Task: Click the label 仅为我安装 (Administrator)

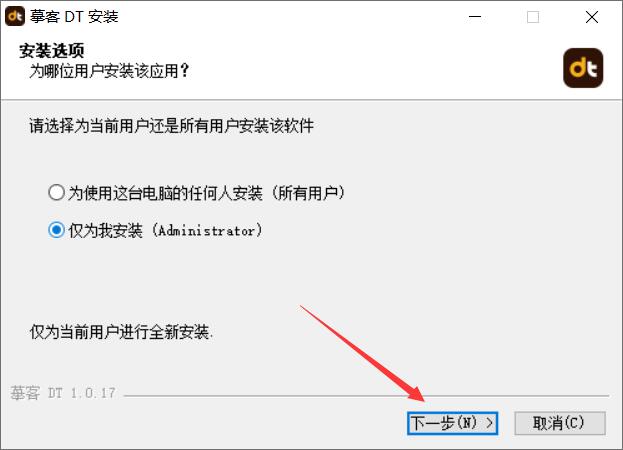Action: 165,230
